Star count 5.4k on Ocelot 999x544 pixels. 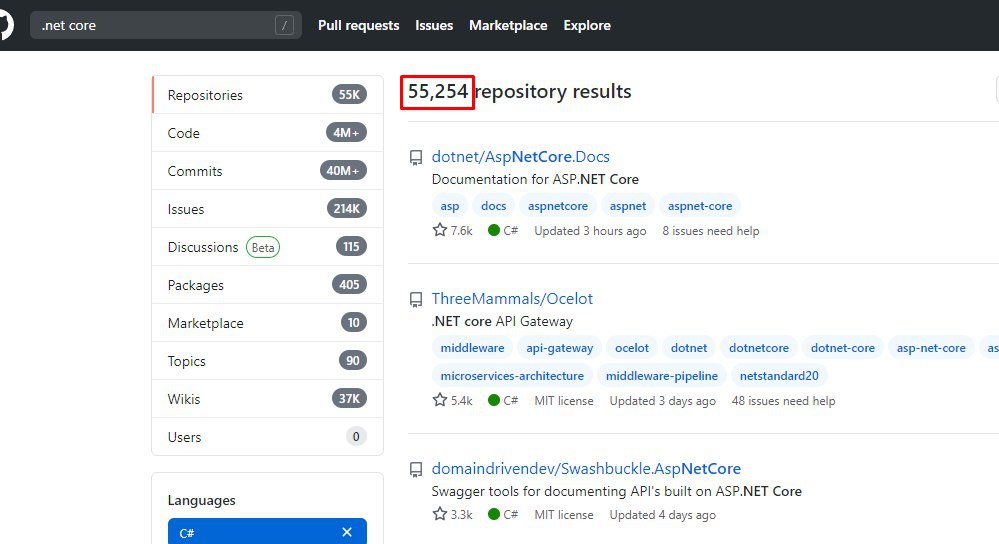tap(453, 401)
